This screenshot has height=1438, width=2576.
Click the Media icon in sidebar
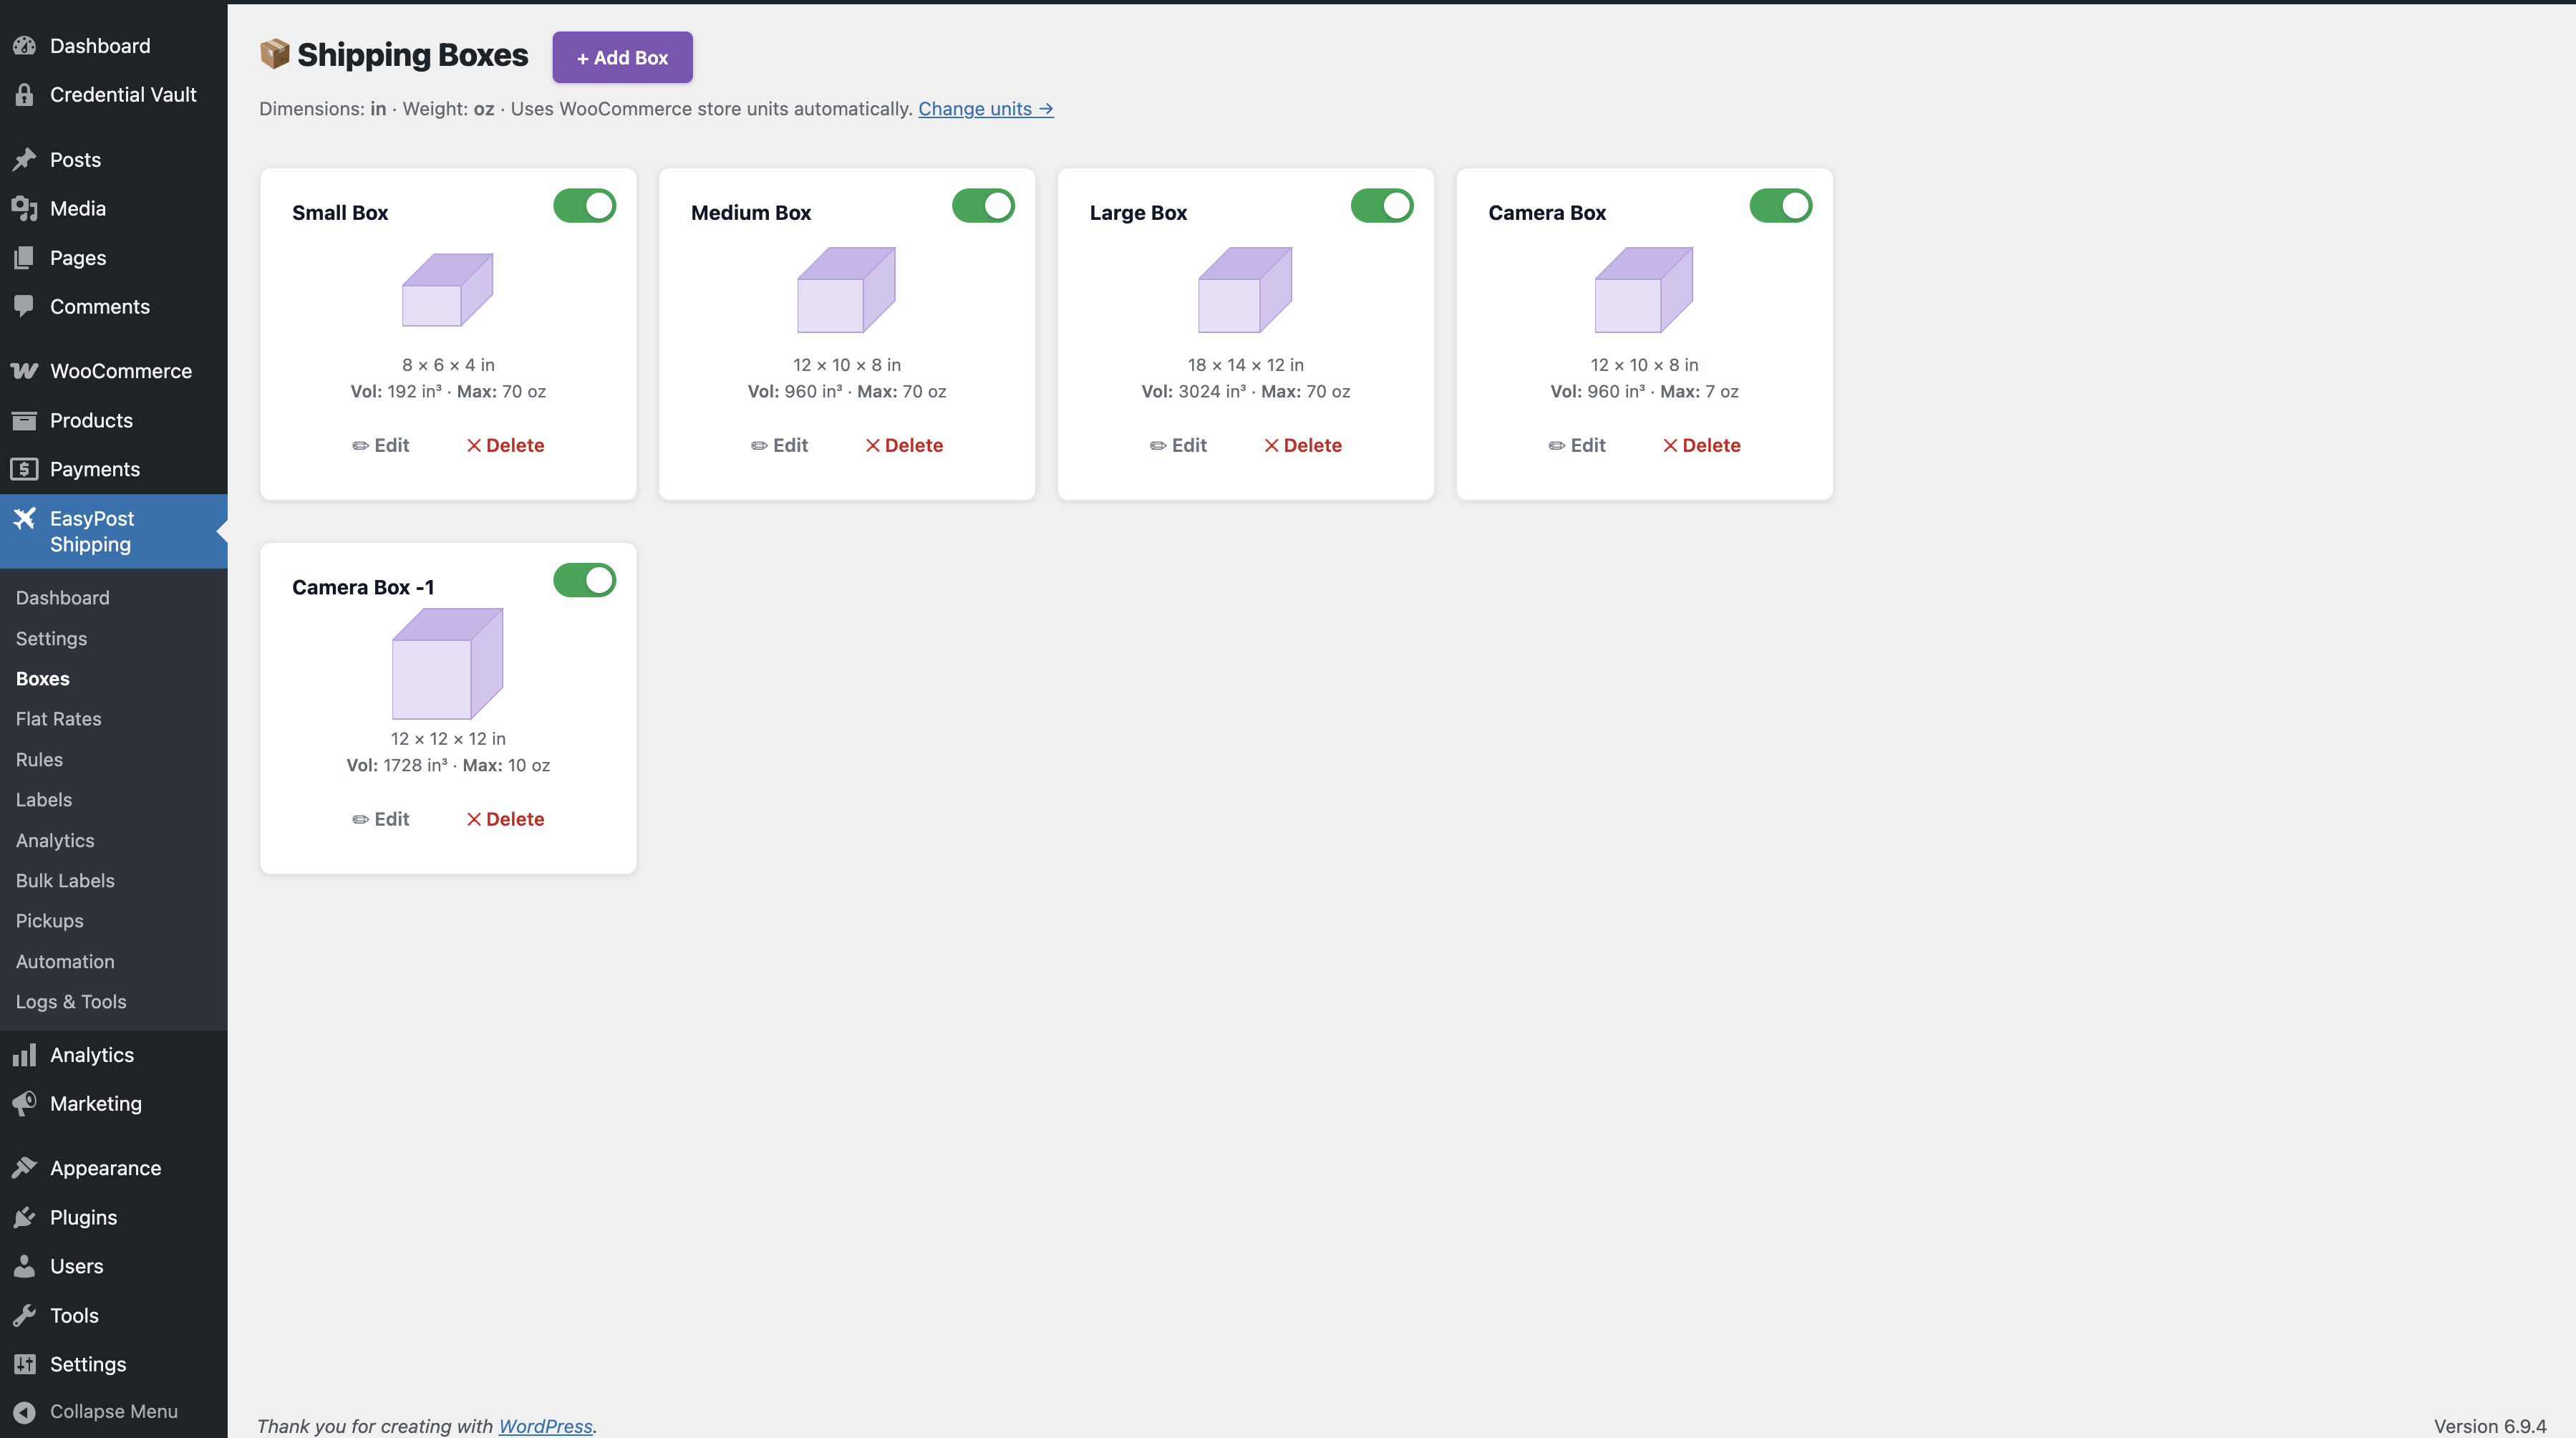[24, 209]
